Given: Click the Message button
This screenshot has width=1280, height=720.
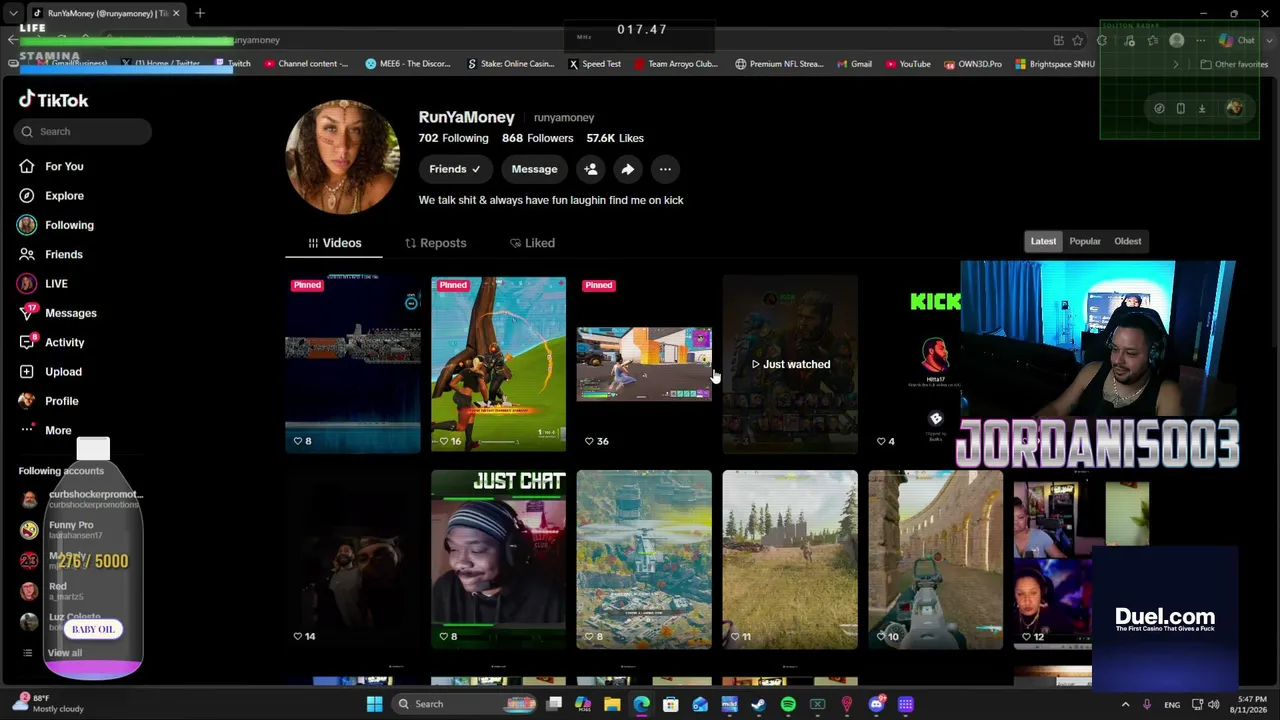Looking at the screenshot, I should [534, 169].
